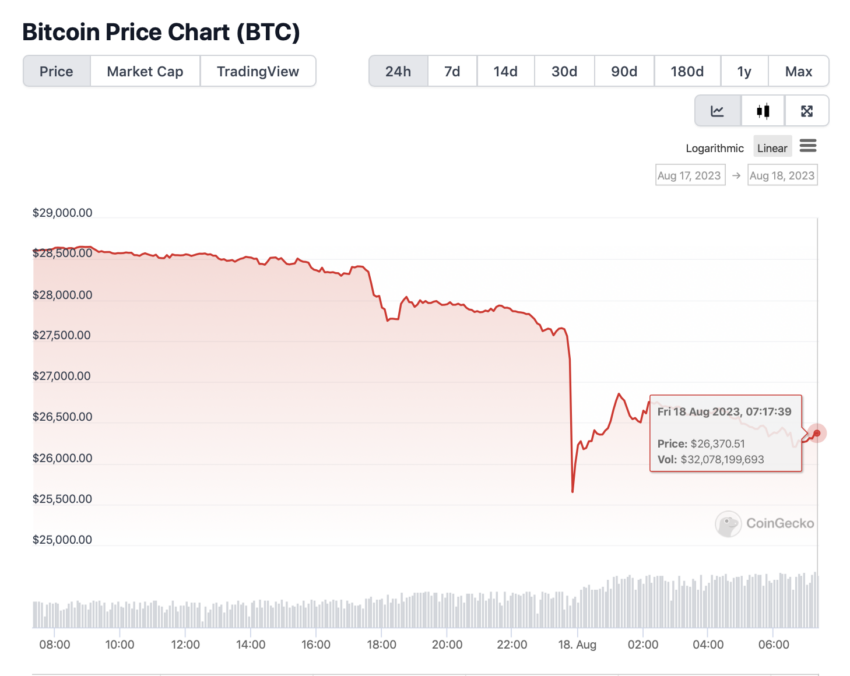Show the 30d price range
Viewport: 850px width, 676px height.
click(x=564, y=71)
